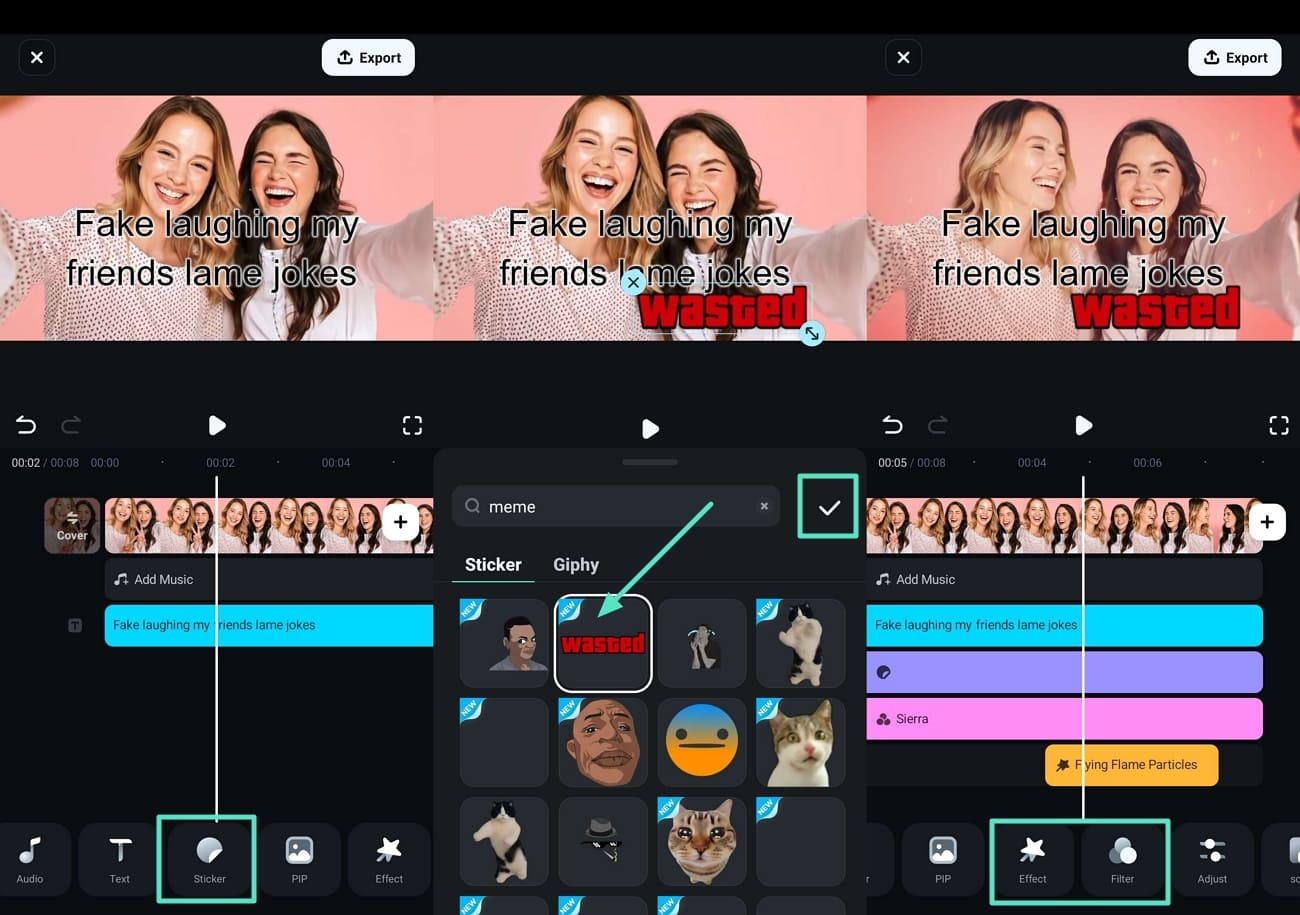This screenshot has width=1300, height=915.
Task: Enter fullscreen preview in the right screen
Action: coord(1278,426)
